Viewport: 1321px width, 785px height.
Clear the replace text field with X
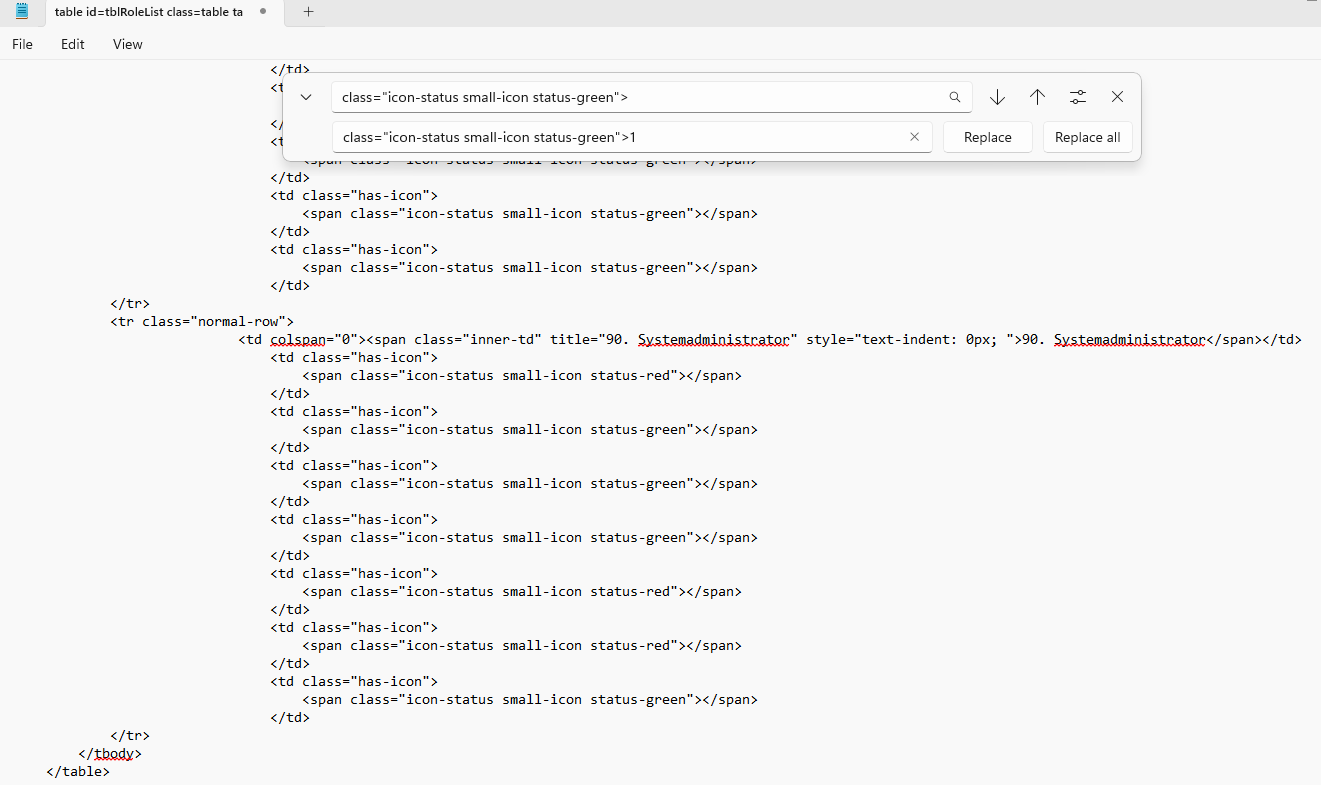[914, 137]
